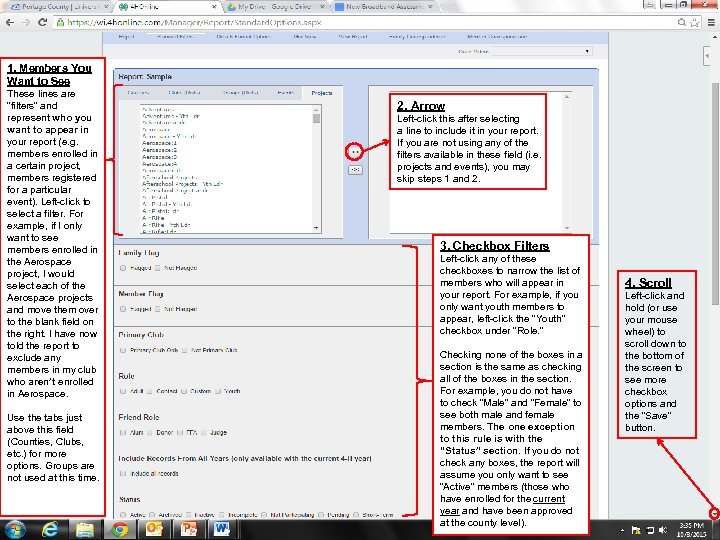Click the project list scrollbar down arrow
Image resolution: width=720 pixels, height=540 pixels.
[x=316, y=228]
